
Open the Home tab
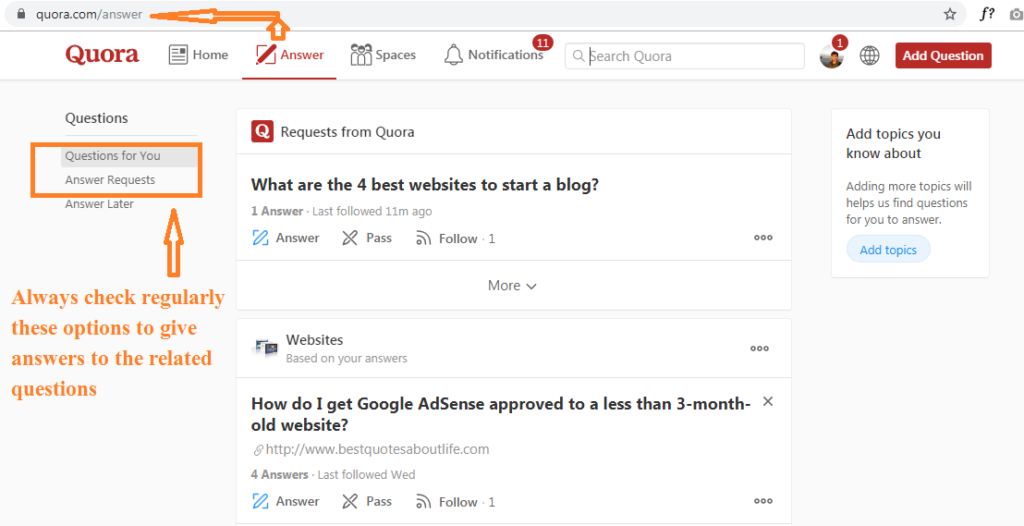pos(199,55)
